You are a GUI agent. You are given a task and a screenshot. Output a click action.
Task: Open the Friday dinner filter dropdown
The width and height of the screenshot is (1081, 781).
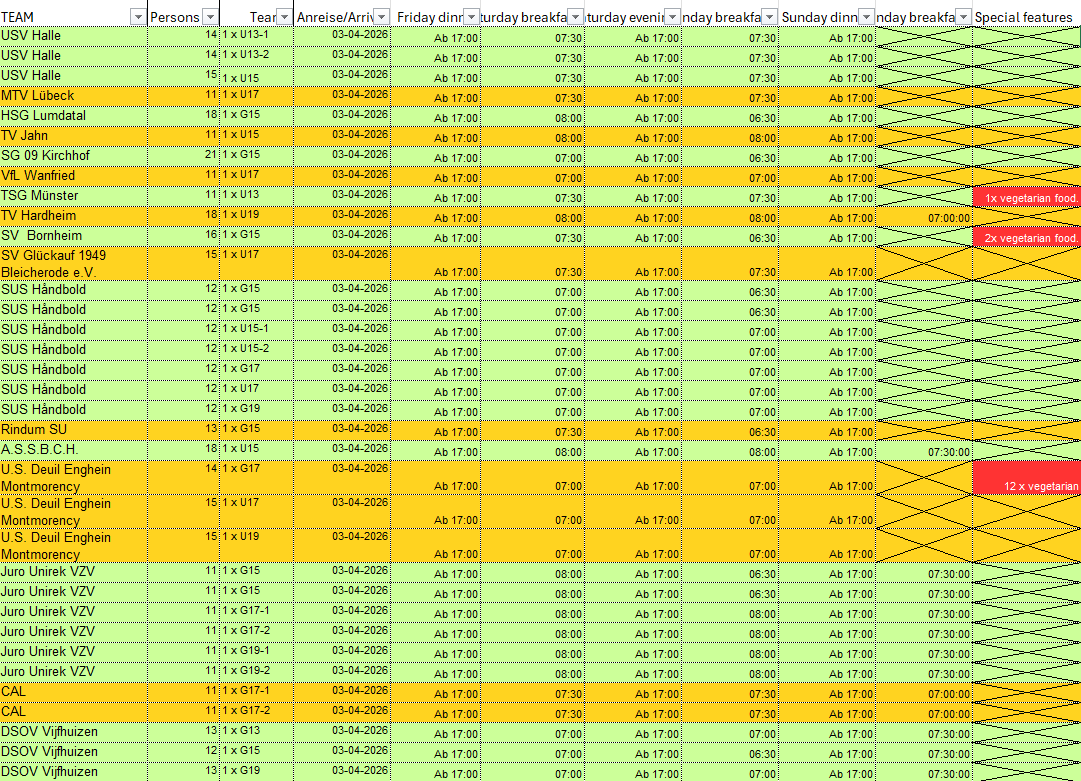click(x=471, y=16)
